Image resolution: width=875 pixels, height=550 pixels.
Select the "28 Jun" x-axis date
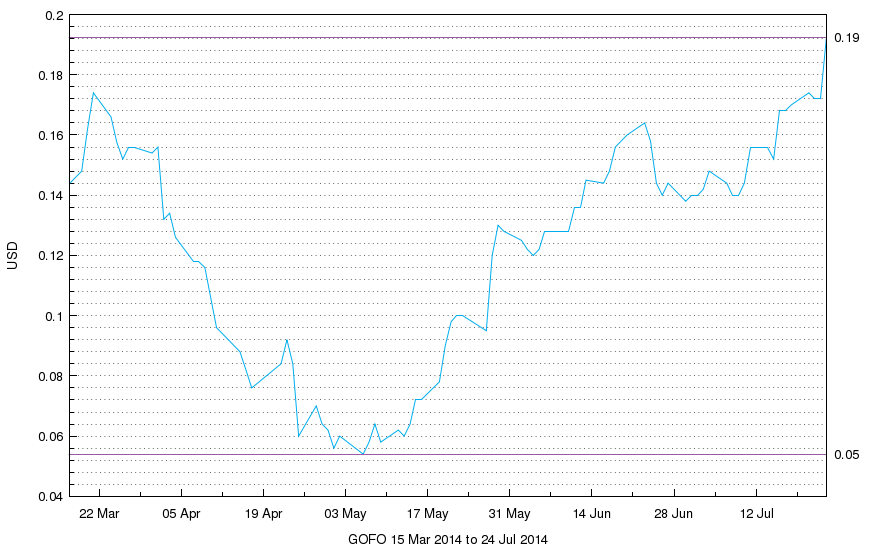pyautogui.click(x=673, y=514)
